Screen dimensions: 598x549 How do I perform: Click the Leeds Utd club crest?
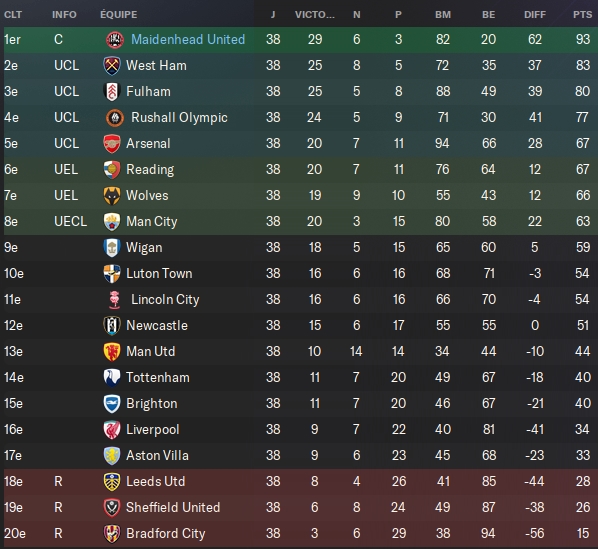click(112, 482)
